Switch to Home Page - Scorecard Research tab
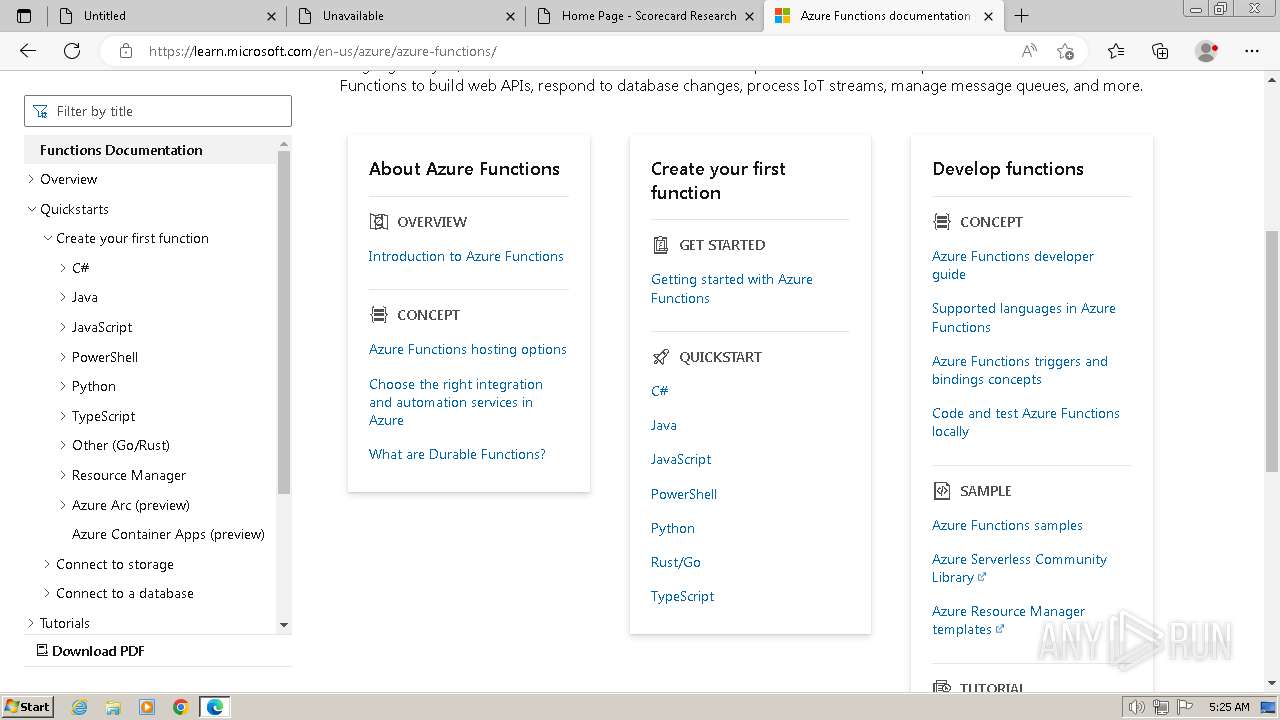The width and height of the screenshot is (1280, 720). point(645,16)
